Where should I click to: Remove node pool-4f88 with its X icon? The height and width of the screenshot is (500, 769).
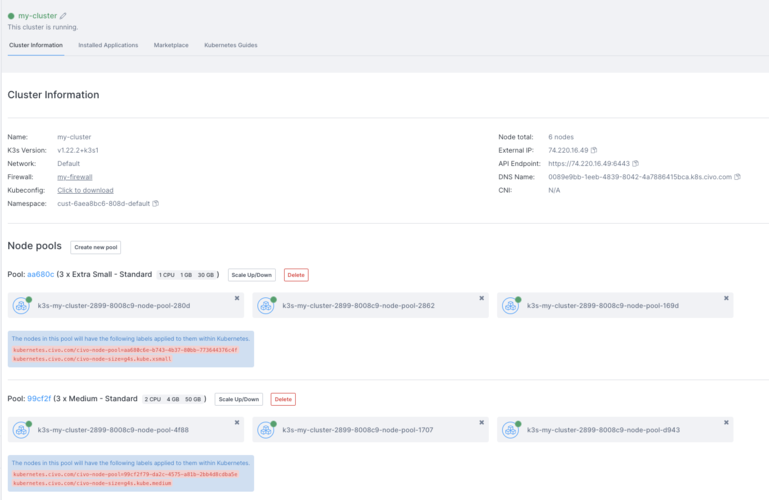(237, 423)
